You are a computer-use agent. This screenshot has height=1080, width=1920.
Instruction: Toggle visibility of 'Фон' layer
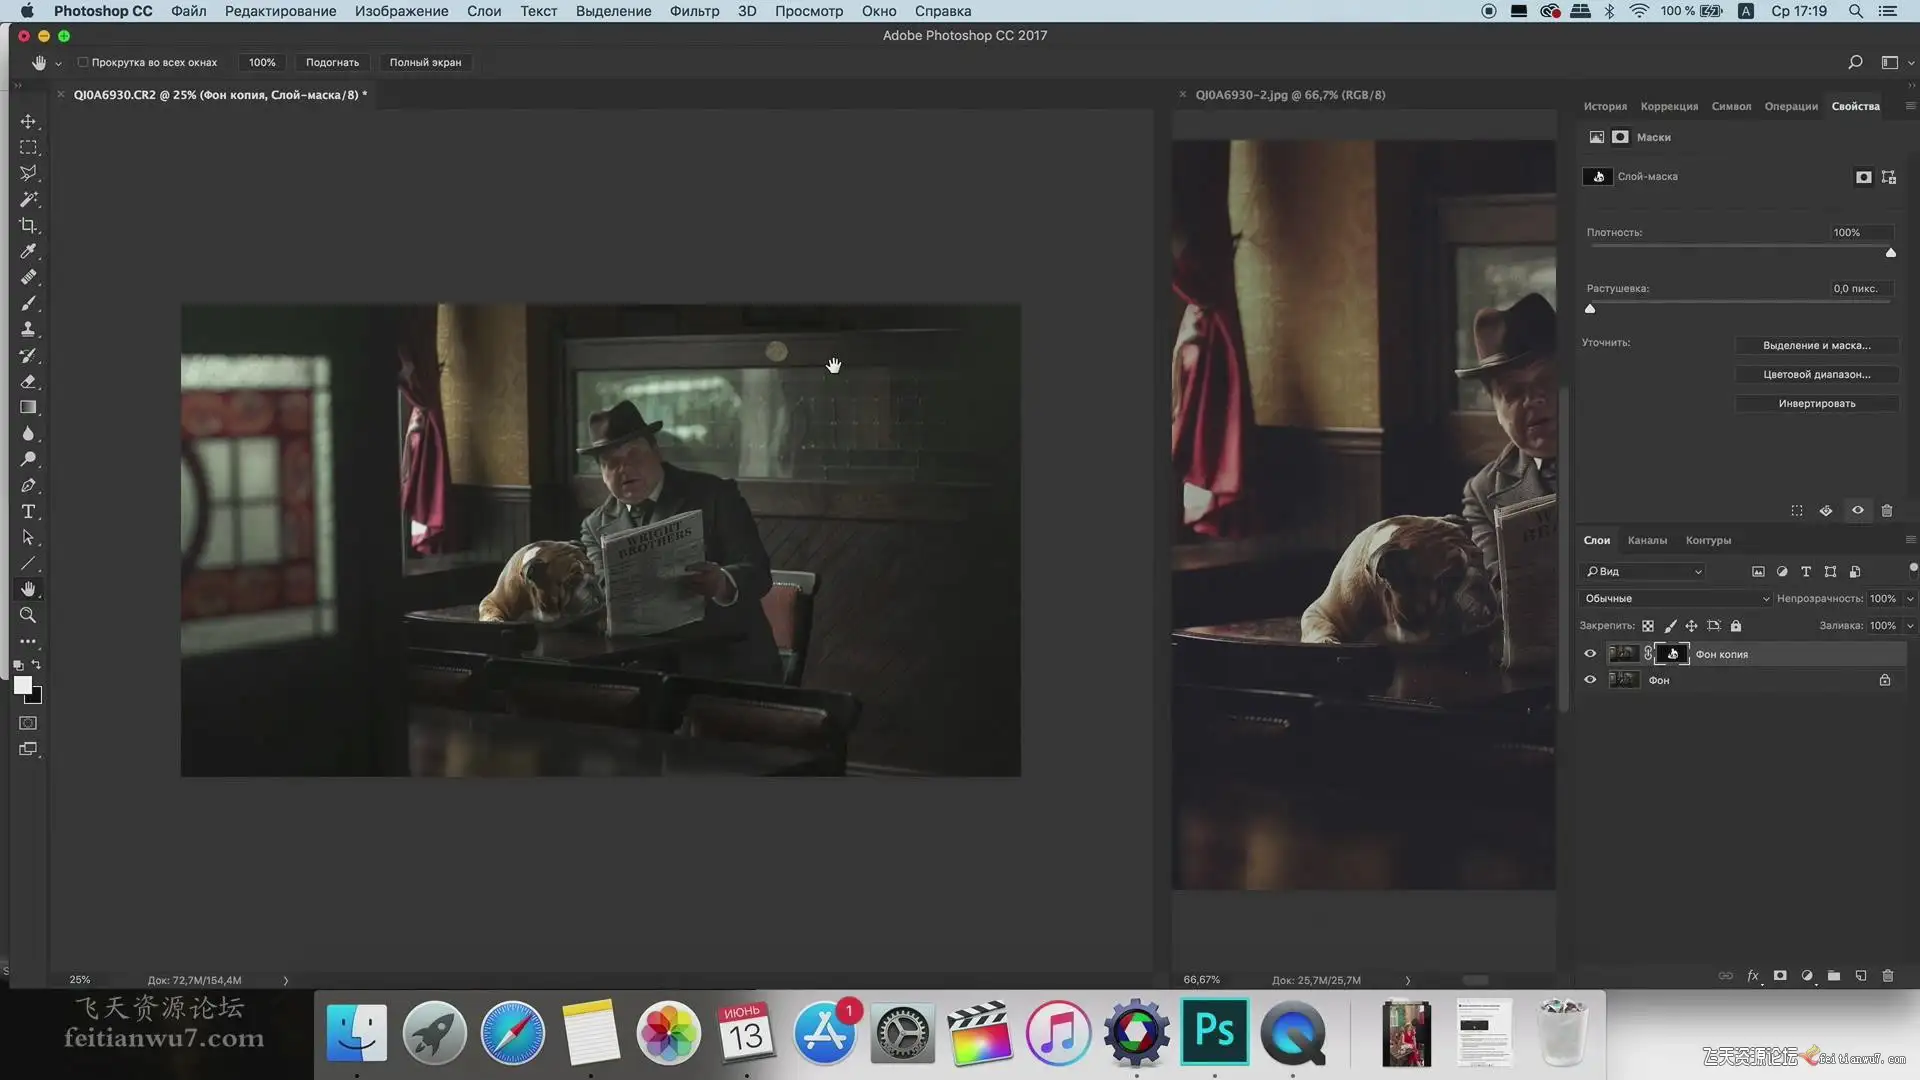tap(1590, 680)
